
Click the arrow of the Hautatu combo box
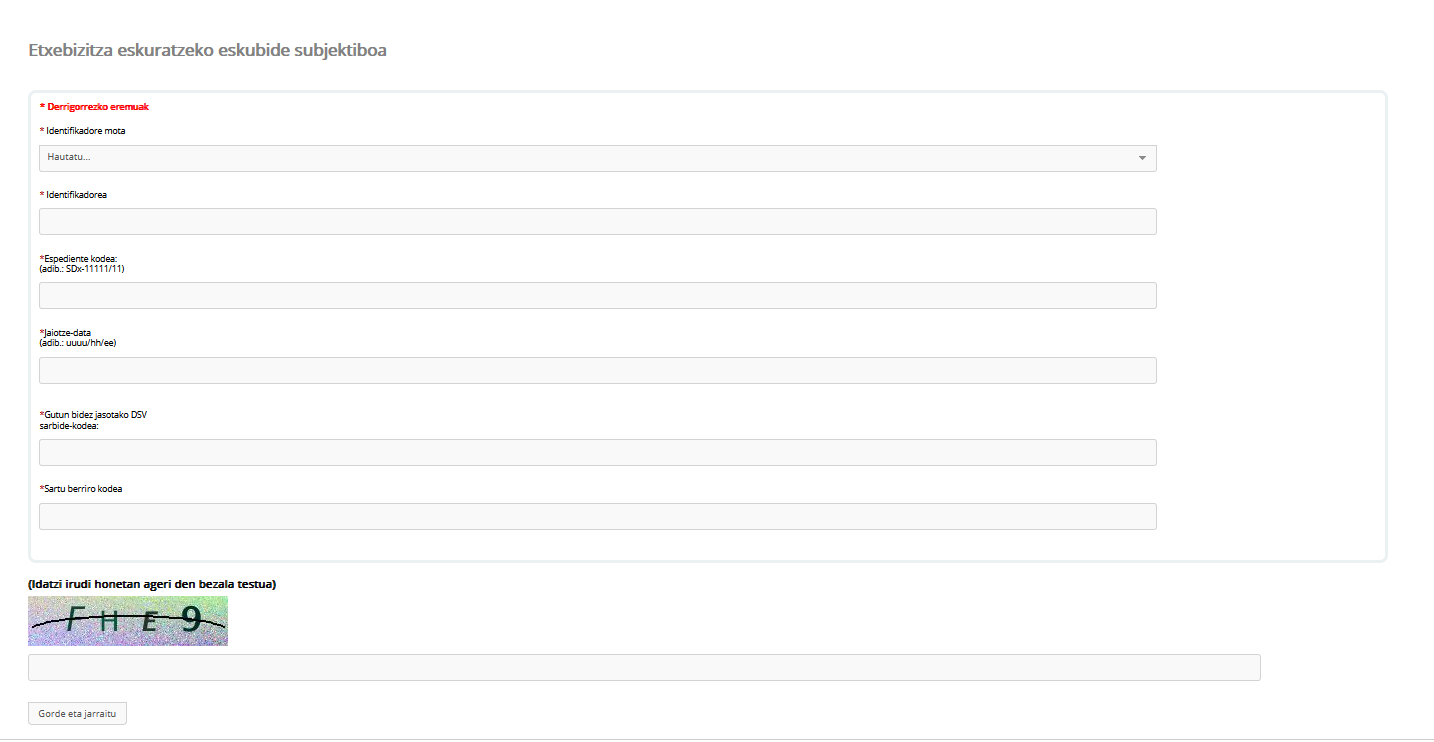pos(1141,158)
